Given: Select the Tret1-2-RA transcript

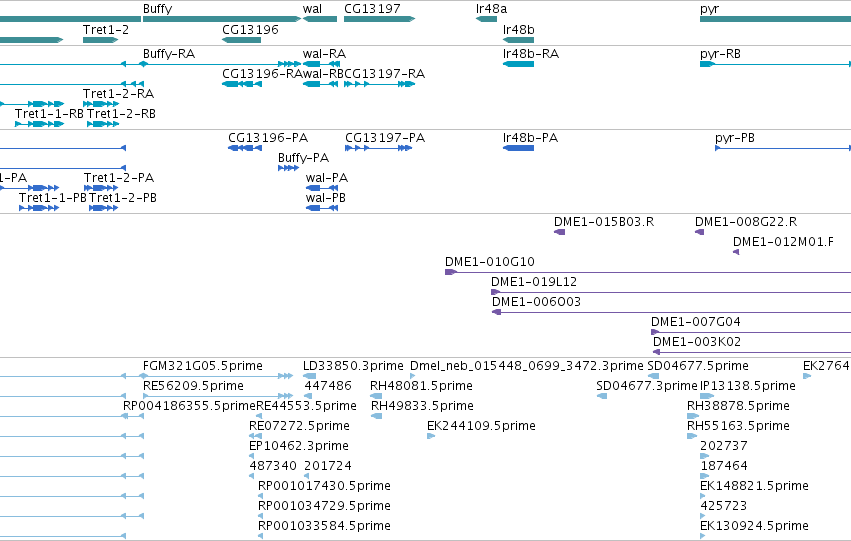Looking at the screenshot, I should (x=100, y=104).
